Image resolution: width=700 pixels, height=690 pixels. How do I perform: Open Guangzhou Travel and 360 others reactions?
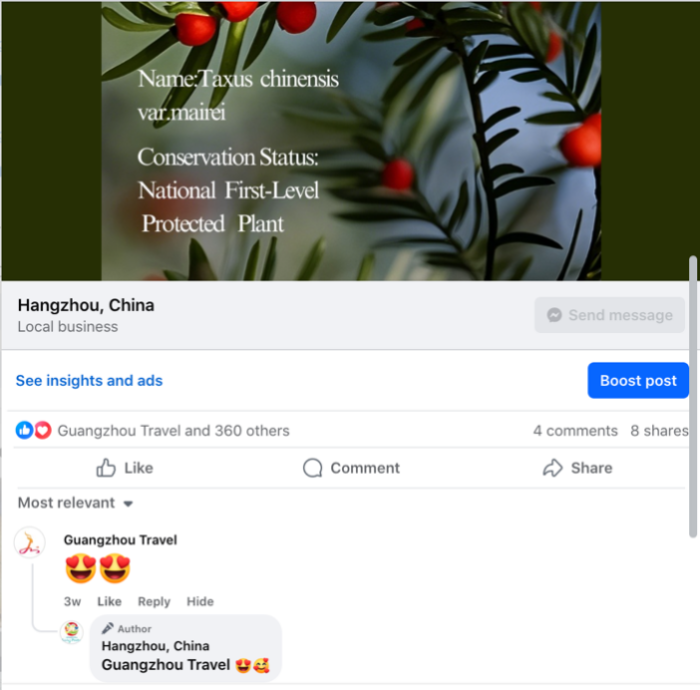click(x=174, y=431)
